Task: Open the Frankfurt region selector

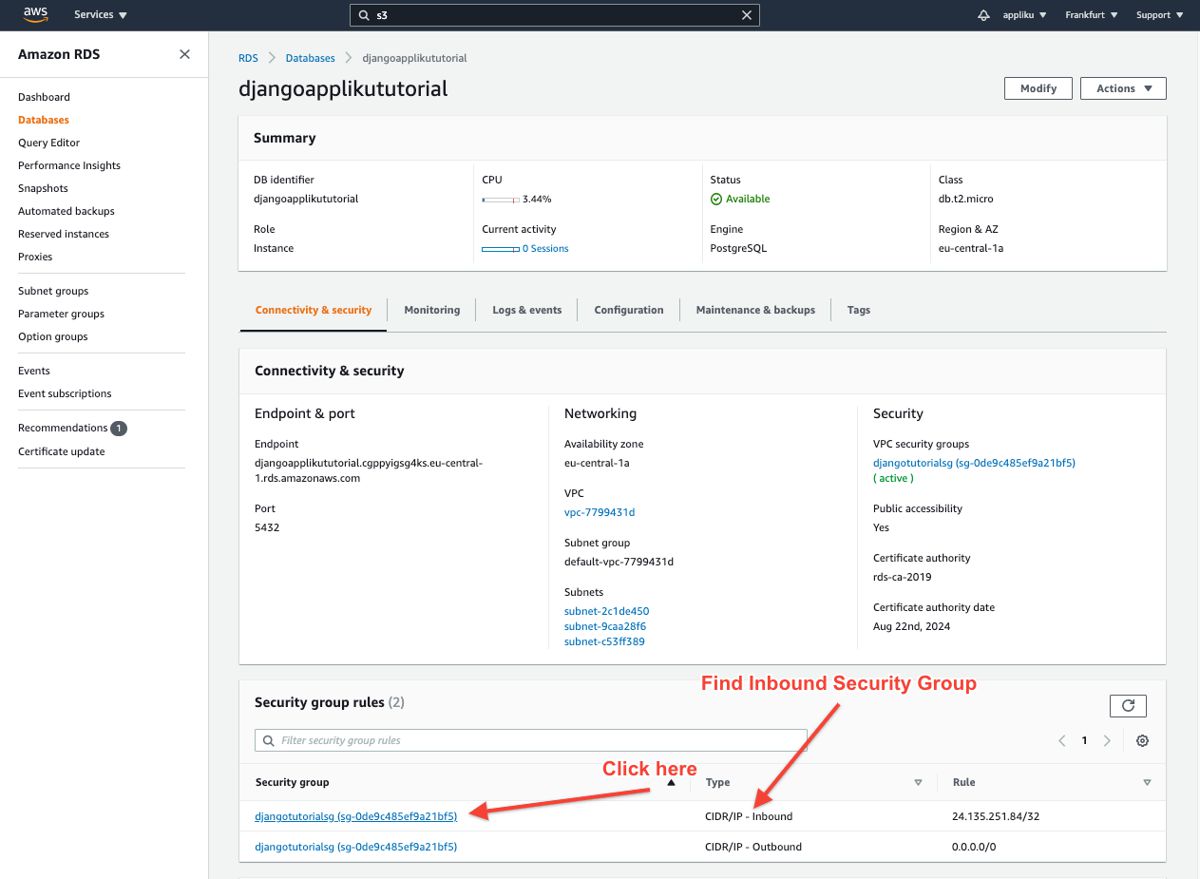Action: pyautogui.click(x=1089, y=15)
